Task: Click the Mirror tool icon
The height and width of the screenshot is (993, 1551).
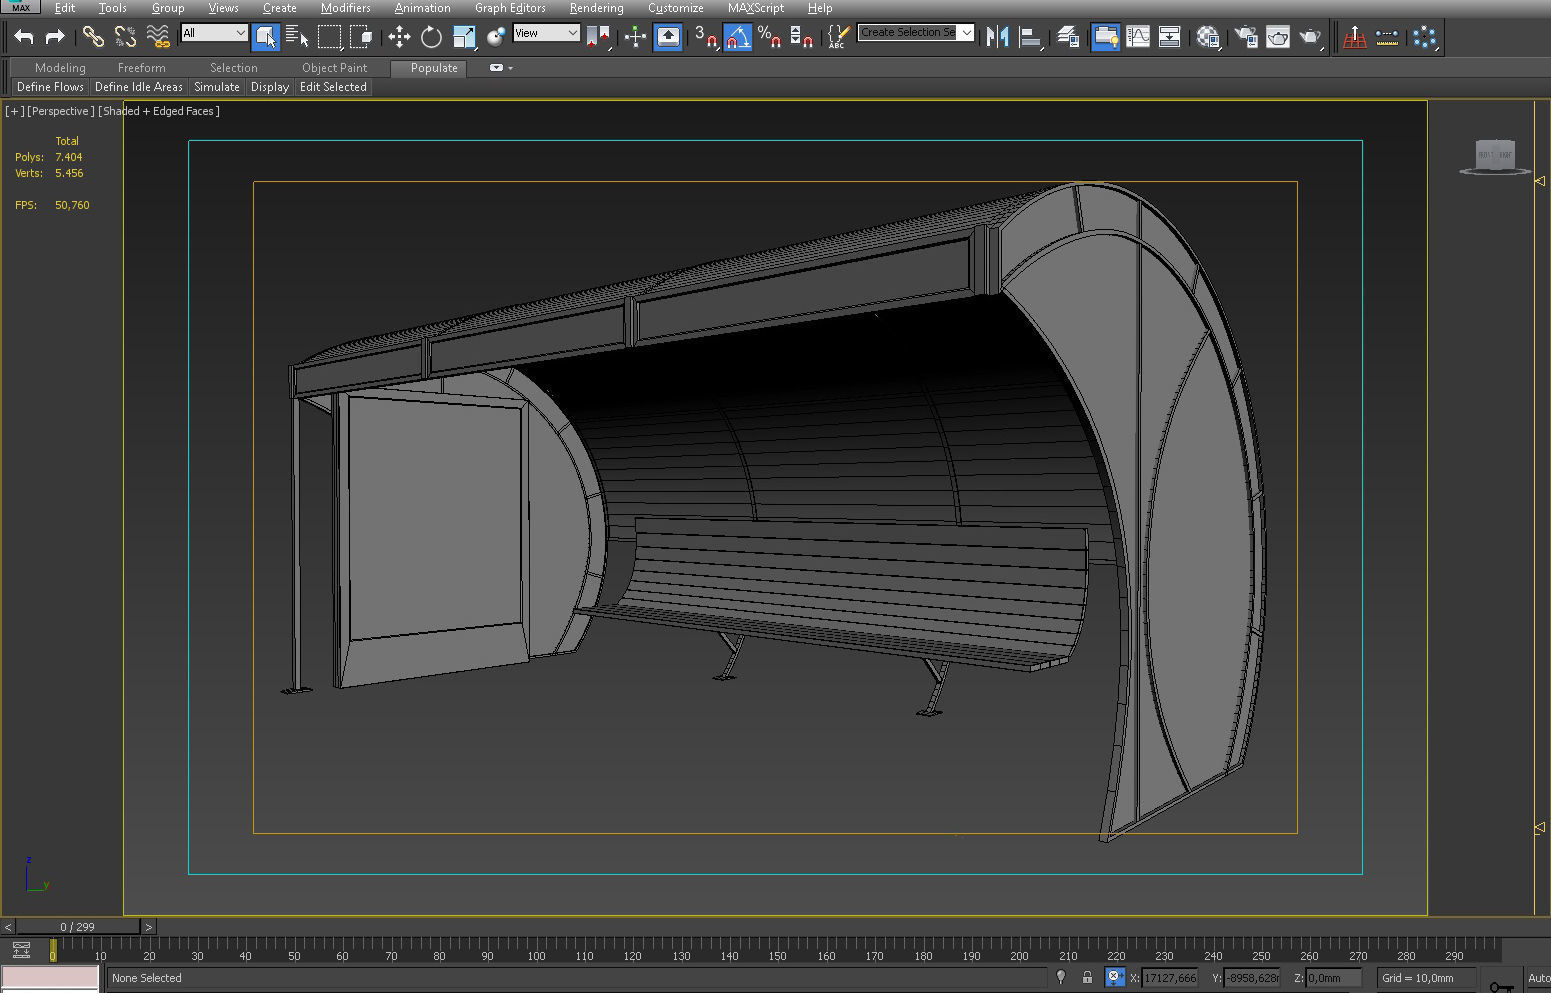Action: (997, 37)
